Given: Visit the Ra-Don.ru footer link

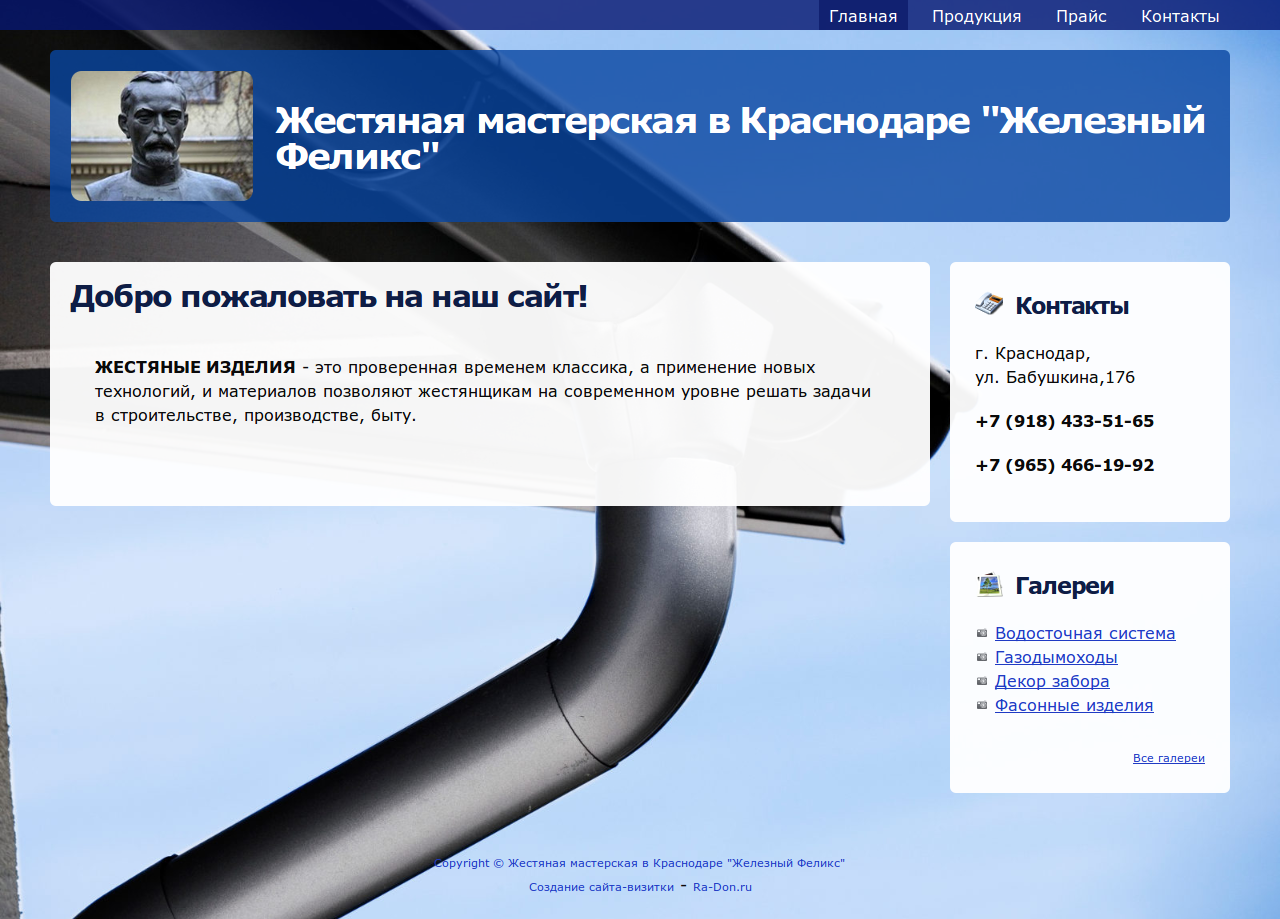Looking at the screenshot, I should click(x=722, y=887).
